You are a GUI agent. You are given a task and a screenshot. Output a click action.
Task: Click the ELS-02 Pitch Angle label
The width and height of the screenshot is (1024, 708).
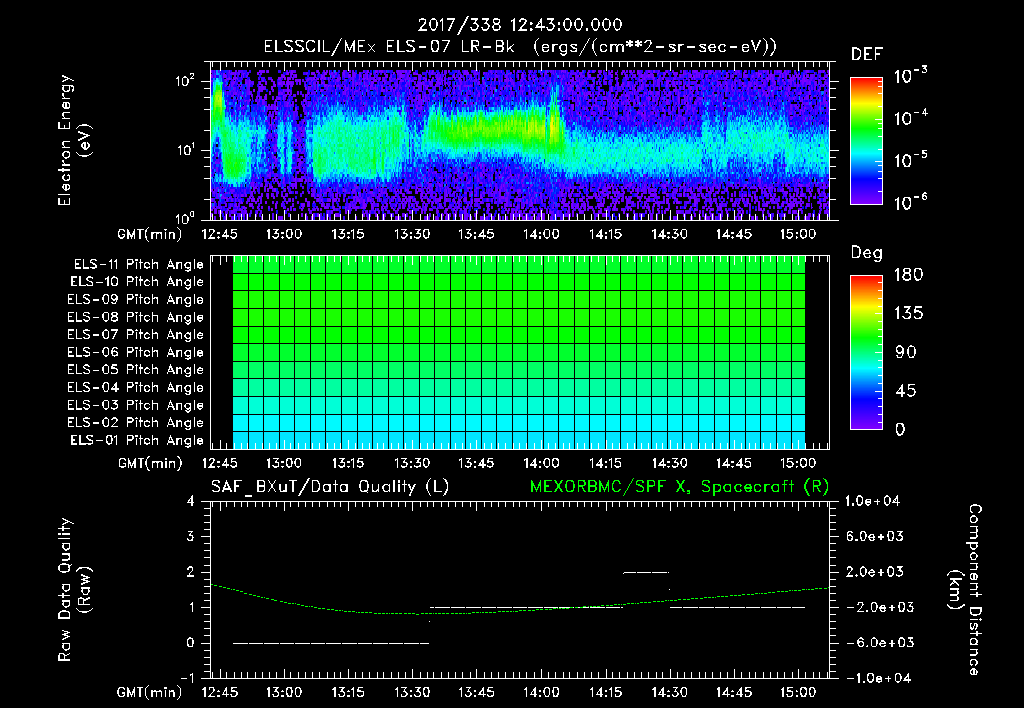(x=136, y=423)
